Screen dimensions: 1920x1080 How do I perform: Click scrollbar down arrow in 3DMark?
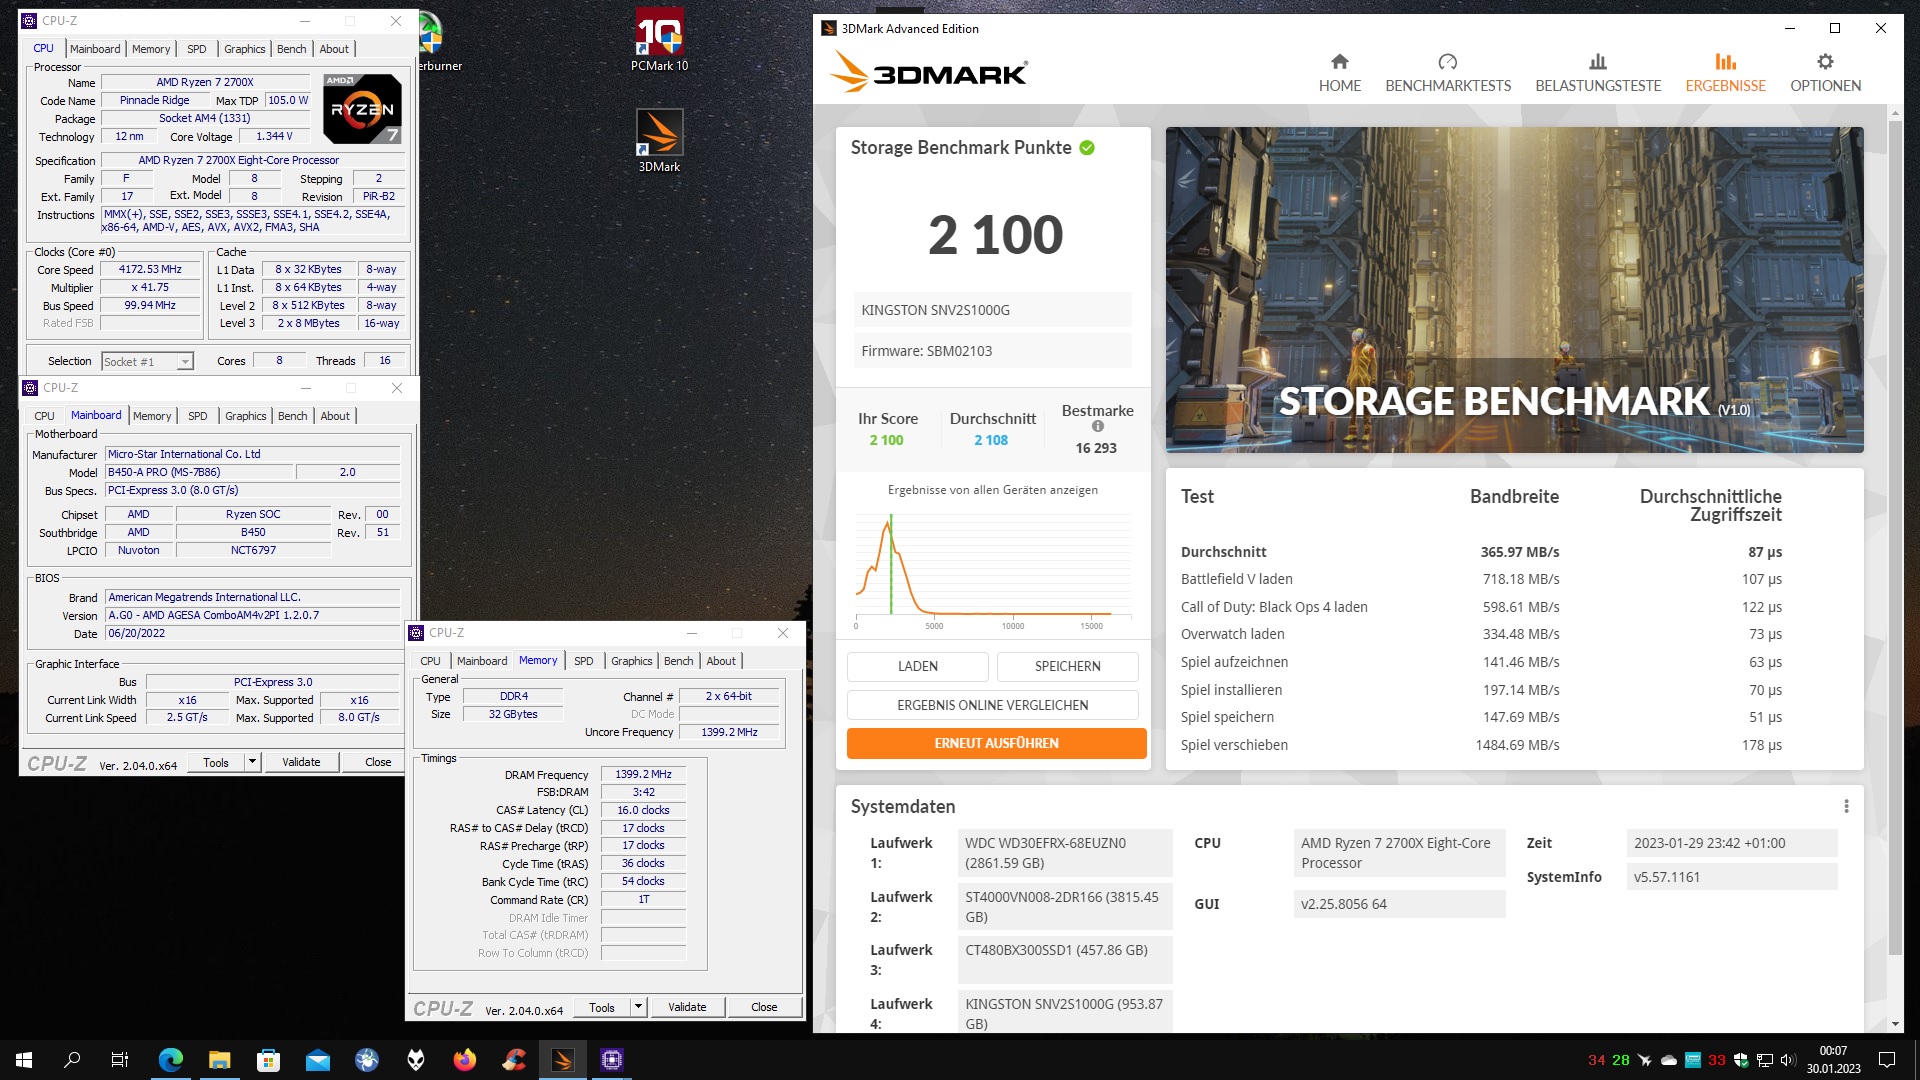pyautogui.click(x=1895, y=1024)
